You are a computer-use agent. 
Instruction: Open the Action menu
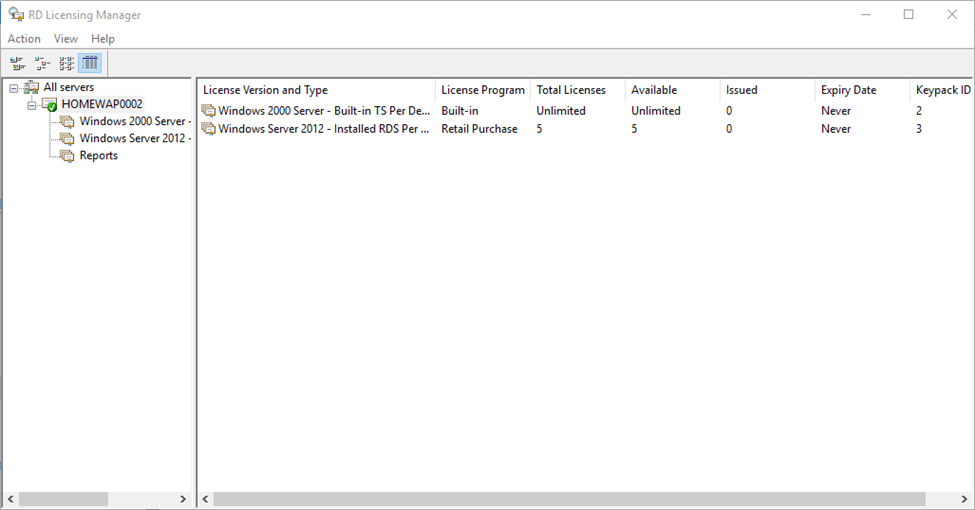click(x=24, y=39)
